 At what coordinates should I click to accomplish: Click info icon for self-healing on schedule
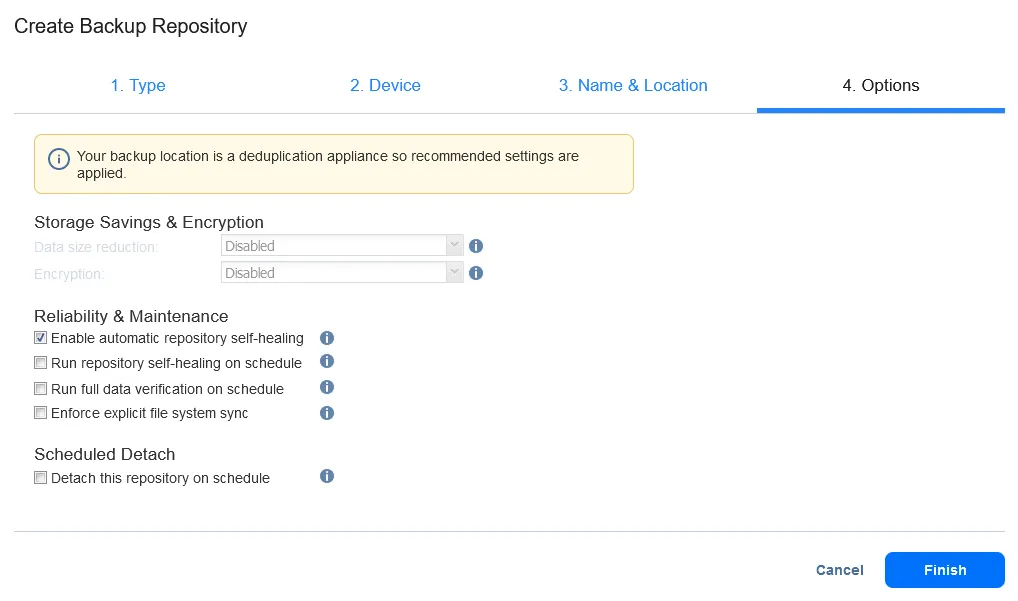[326, 362]
